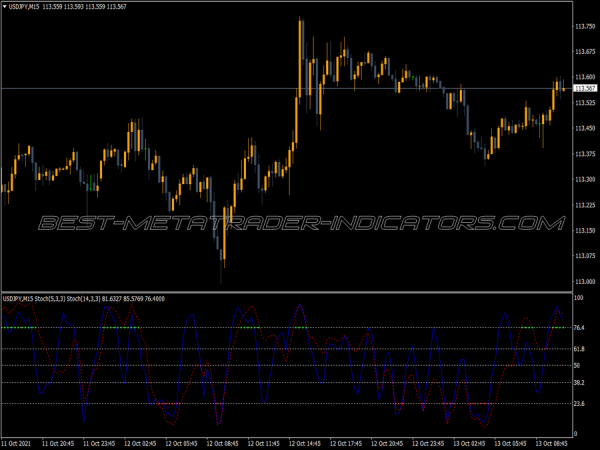This screenshot has height=450, width=600.
Task: Click the 0 level on stochastic scale
Action: point(576,434)
